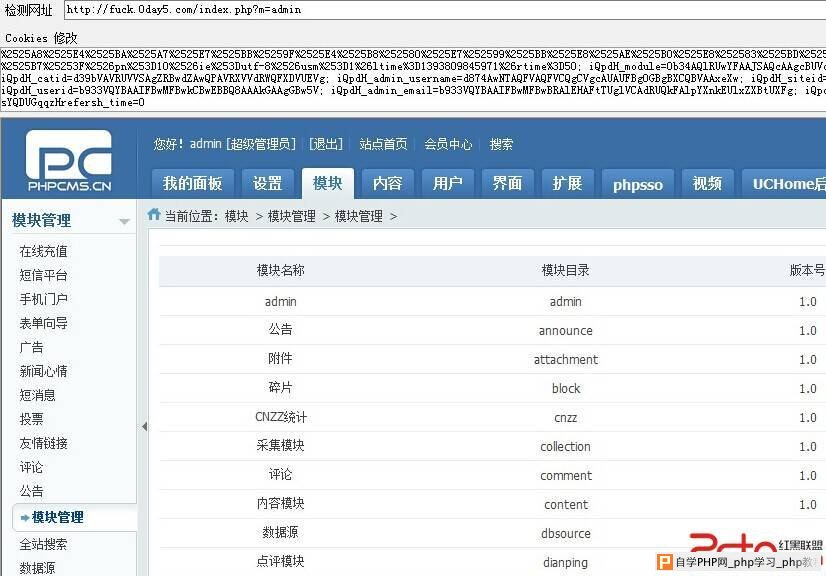826x576 pixels.
Task: Open 投票 in the sidebar
Action: pos(31,419)
